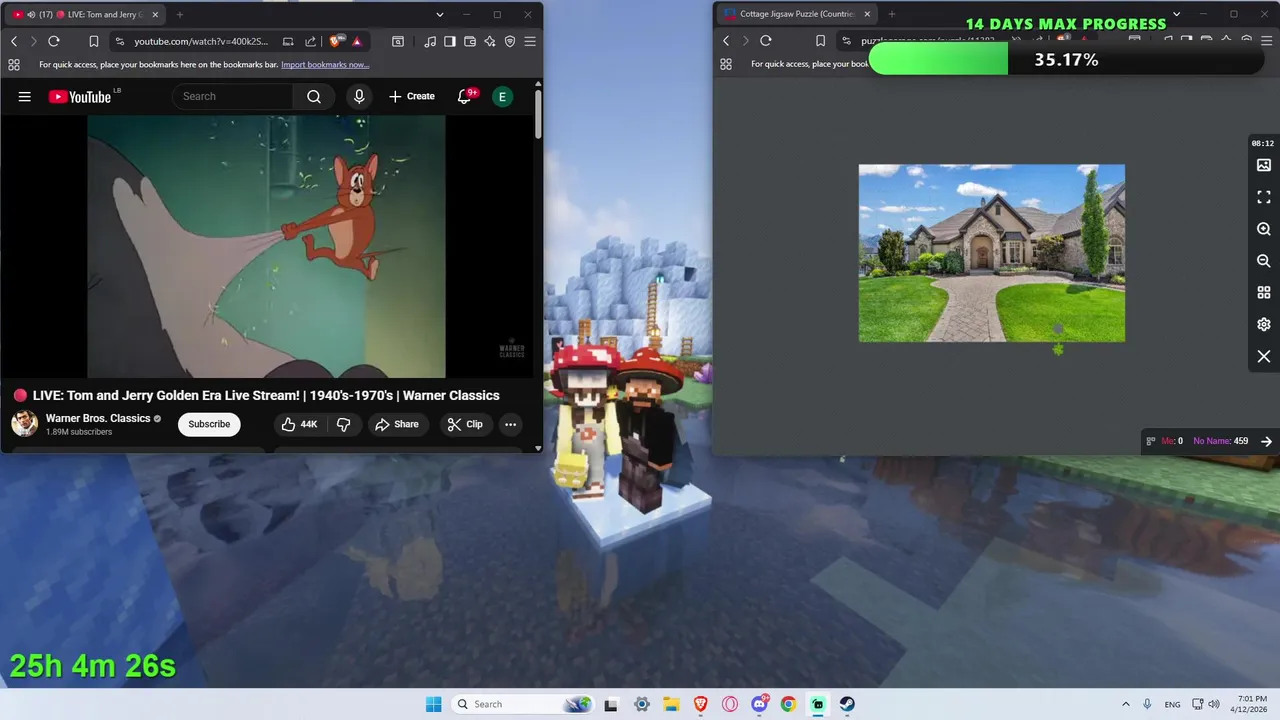Open File Explorer from the taskbar
Viewport: 1280px width, 720px height.
pos(671,704)
